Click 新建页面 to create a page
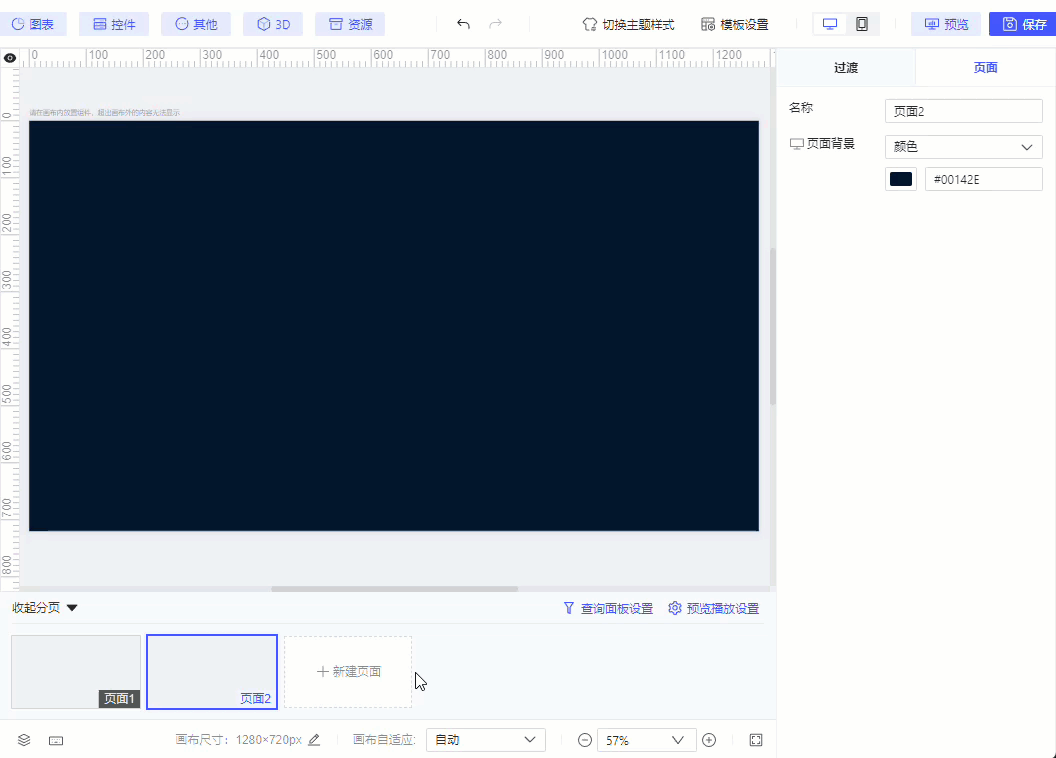Viewport: 1056px width, 758px height. [347, 671]
